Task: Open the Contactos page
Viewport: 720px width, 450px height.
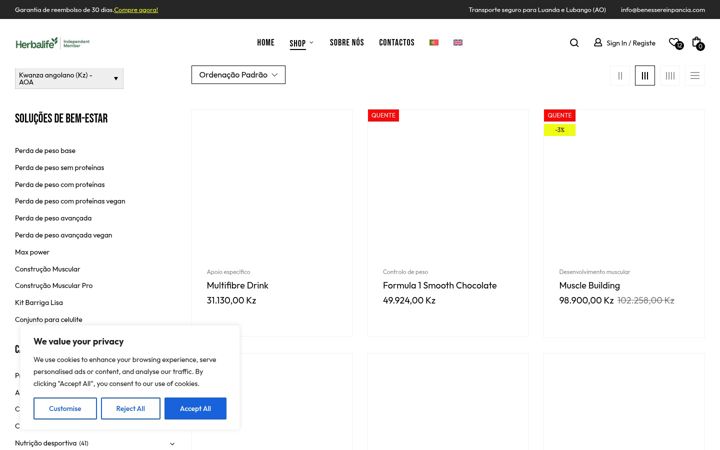Action: (396, 42)
